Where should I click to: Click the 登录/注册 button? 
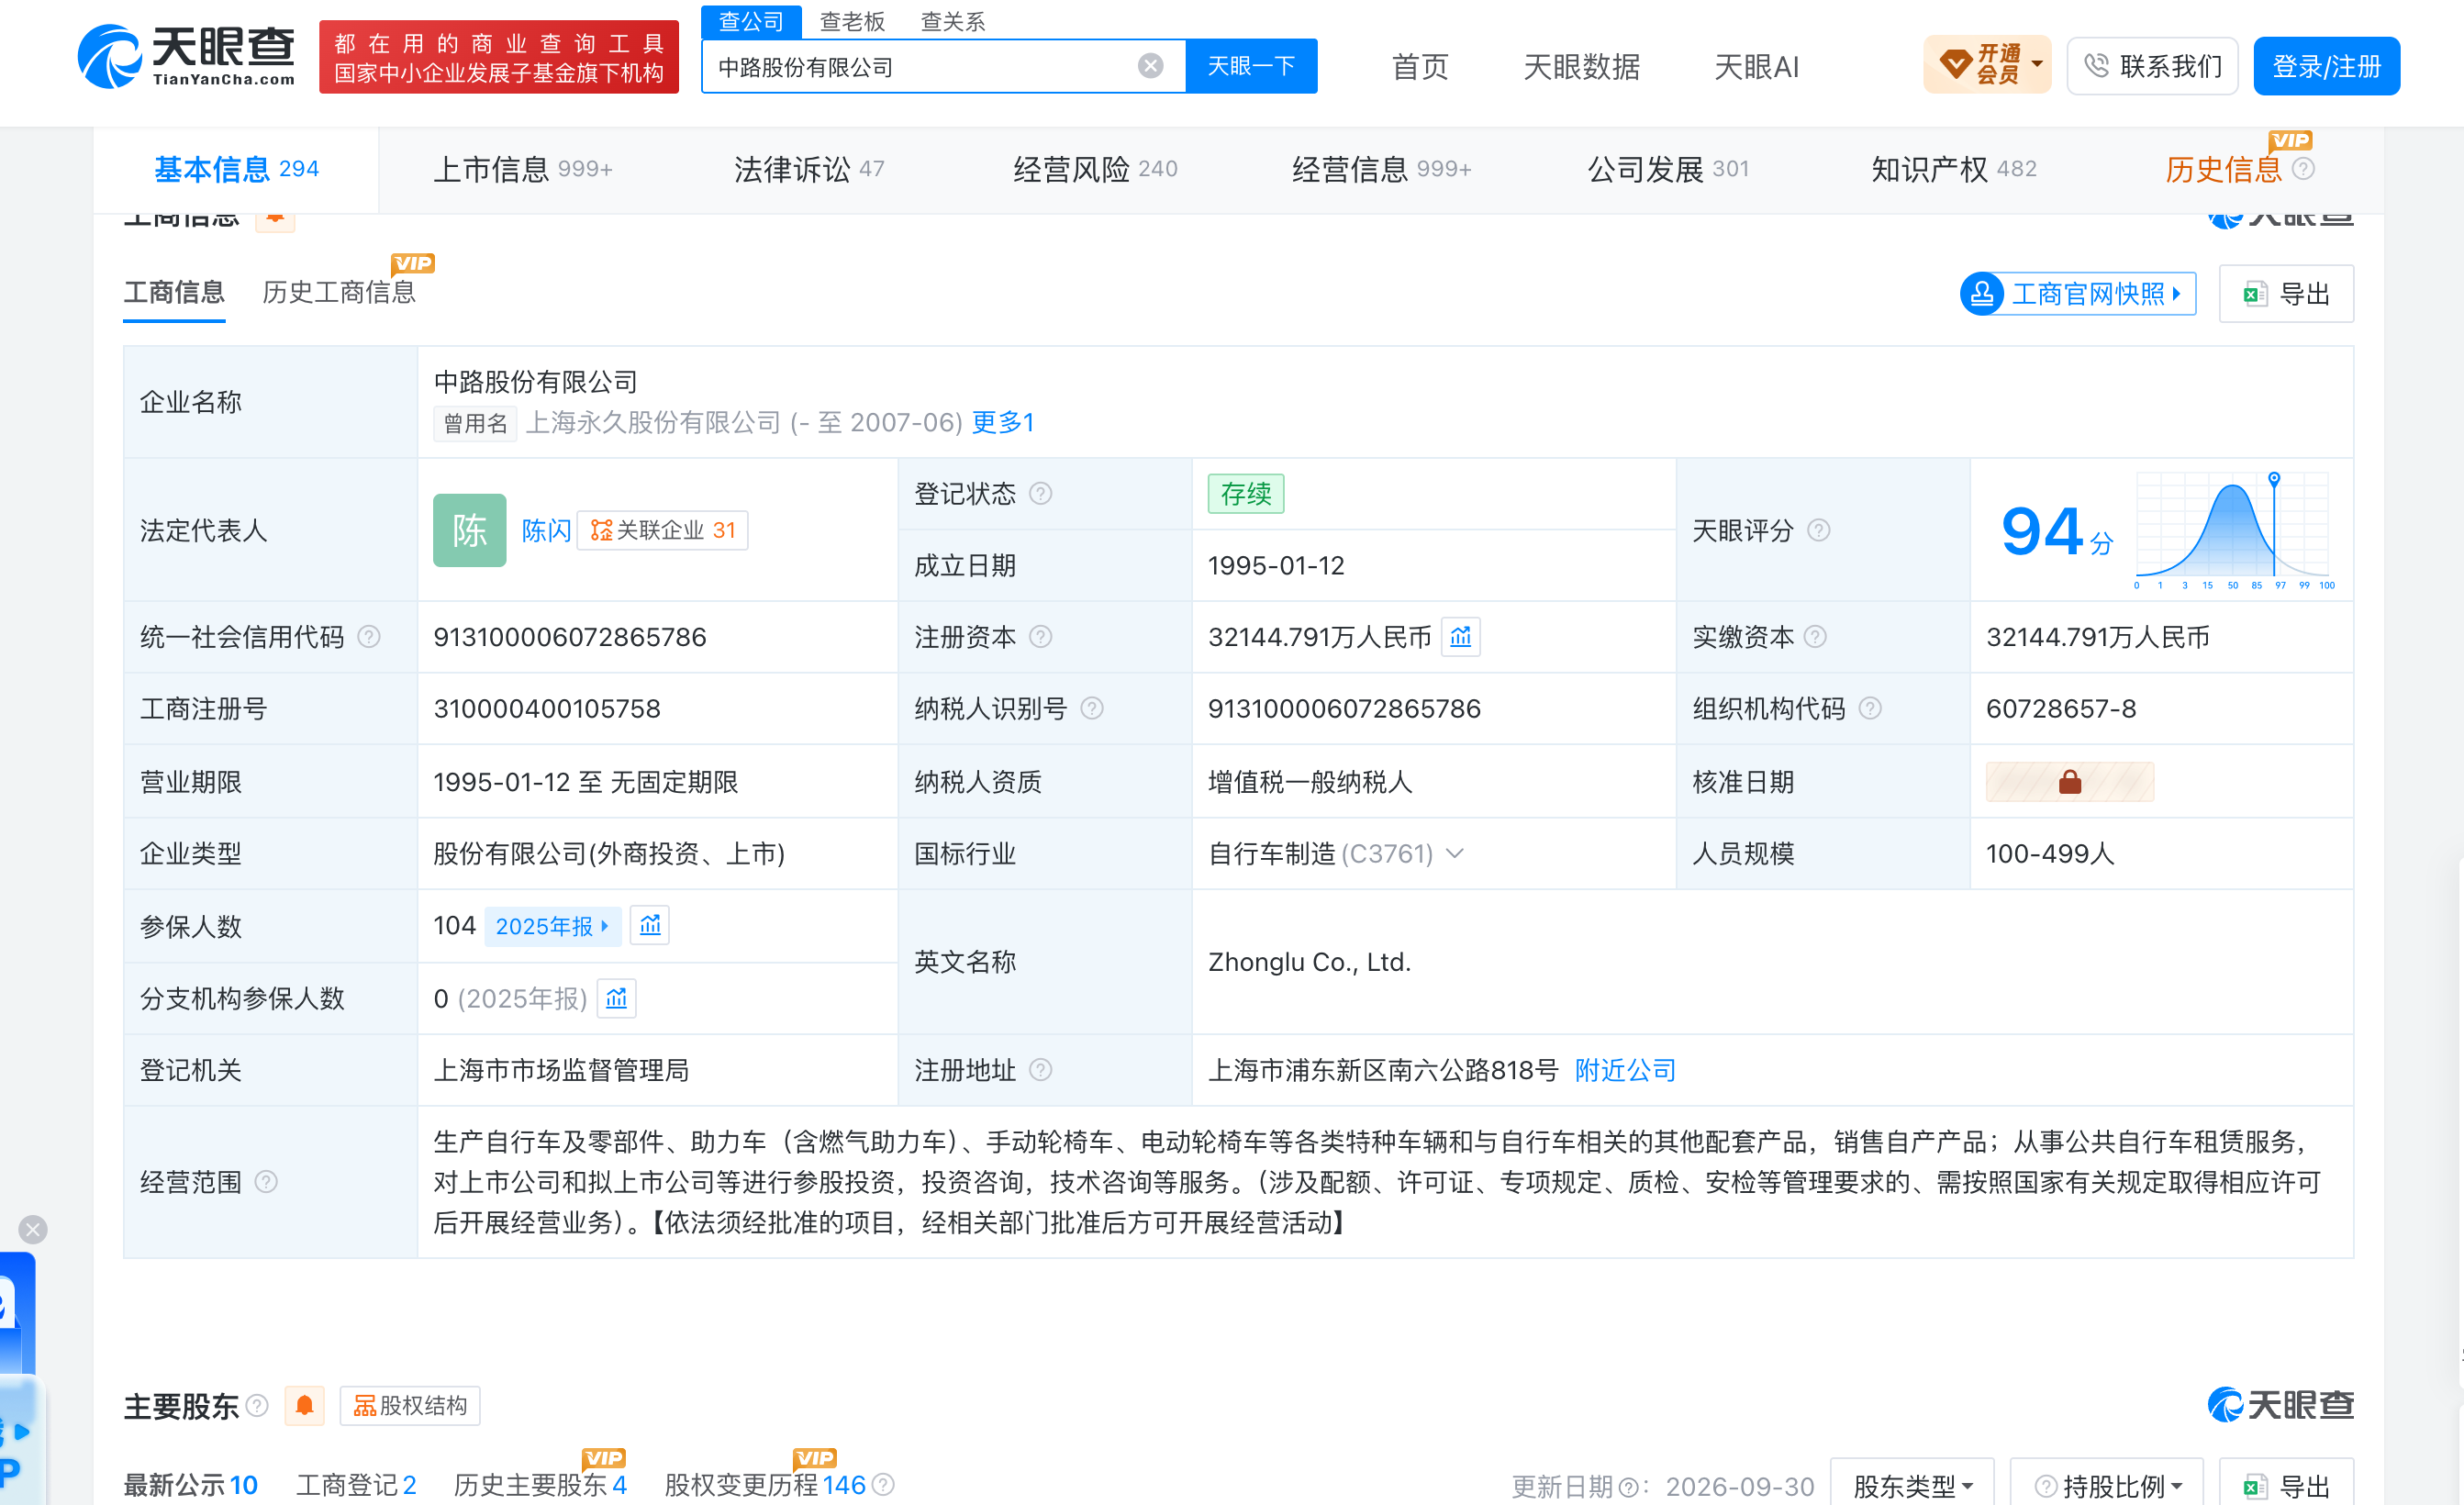(x=2326, y=66)
